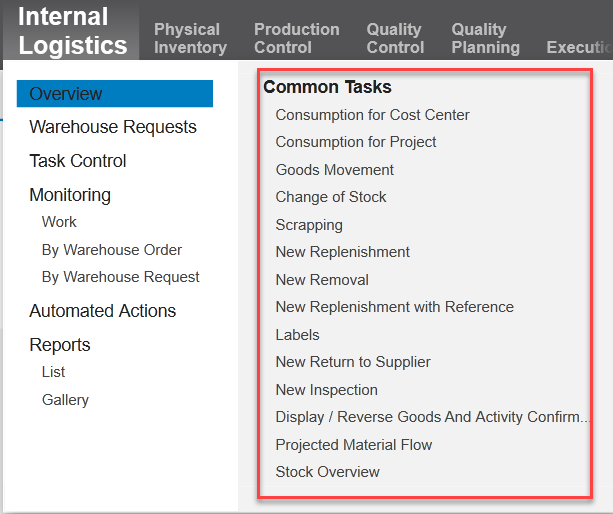This screenshot has width=613, height=514.
Task: Click Consumption for Cost Center link
Action: coord(372,115)
